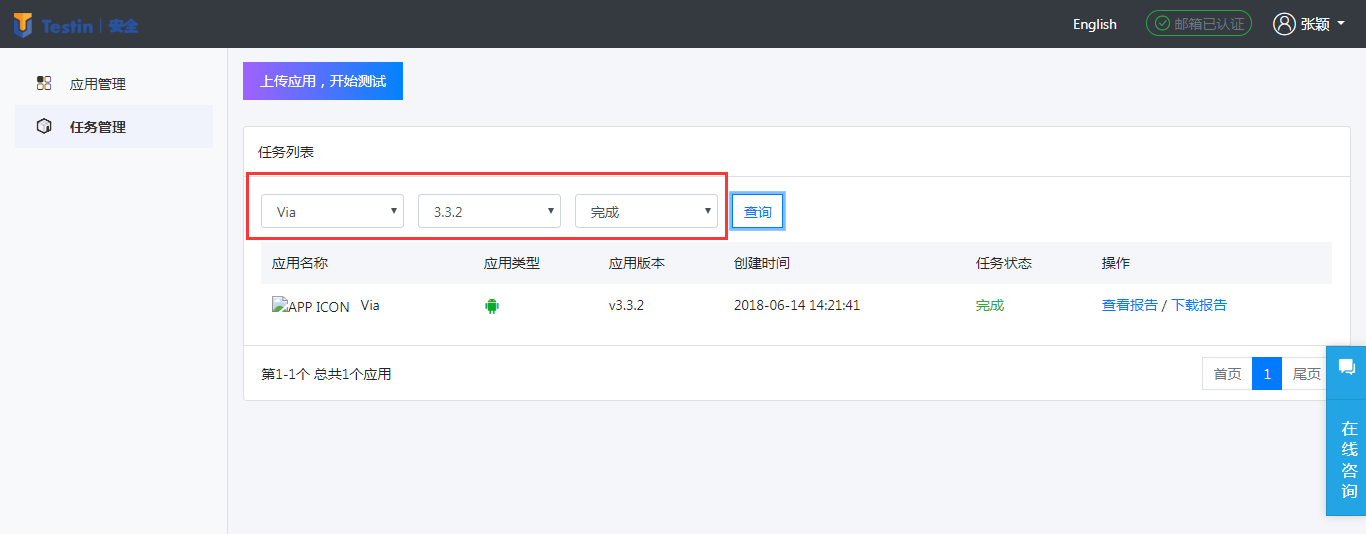Open the app name dropdown showing Via

(x=332, y=211)
